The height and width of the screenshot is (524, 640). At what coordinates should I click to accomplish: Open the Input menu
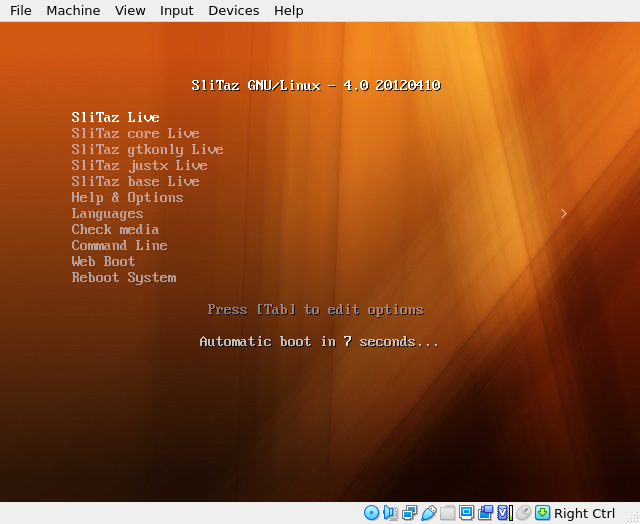[x=176, y=10]
